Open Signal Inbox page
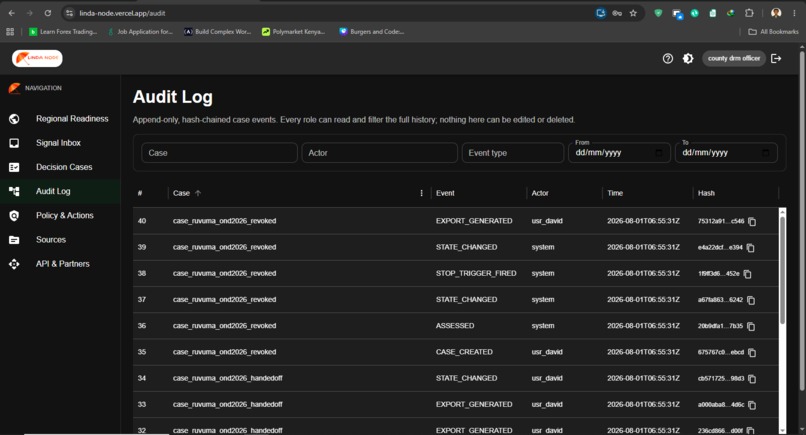This screenshot has height=435, width=806. (x=60, y=143)
